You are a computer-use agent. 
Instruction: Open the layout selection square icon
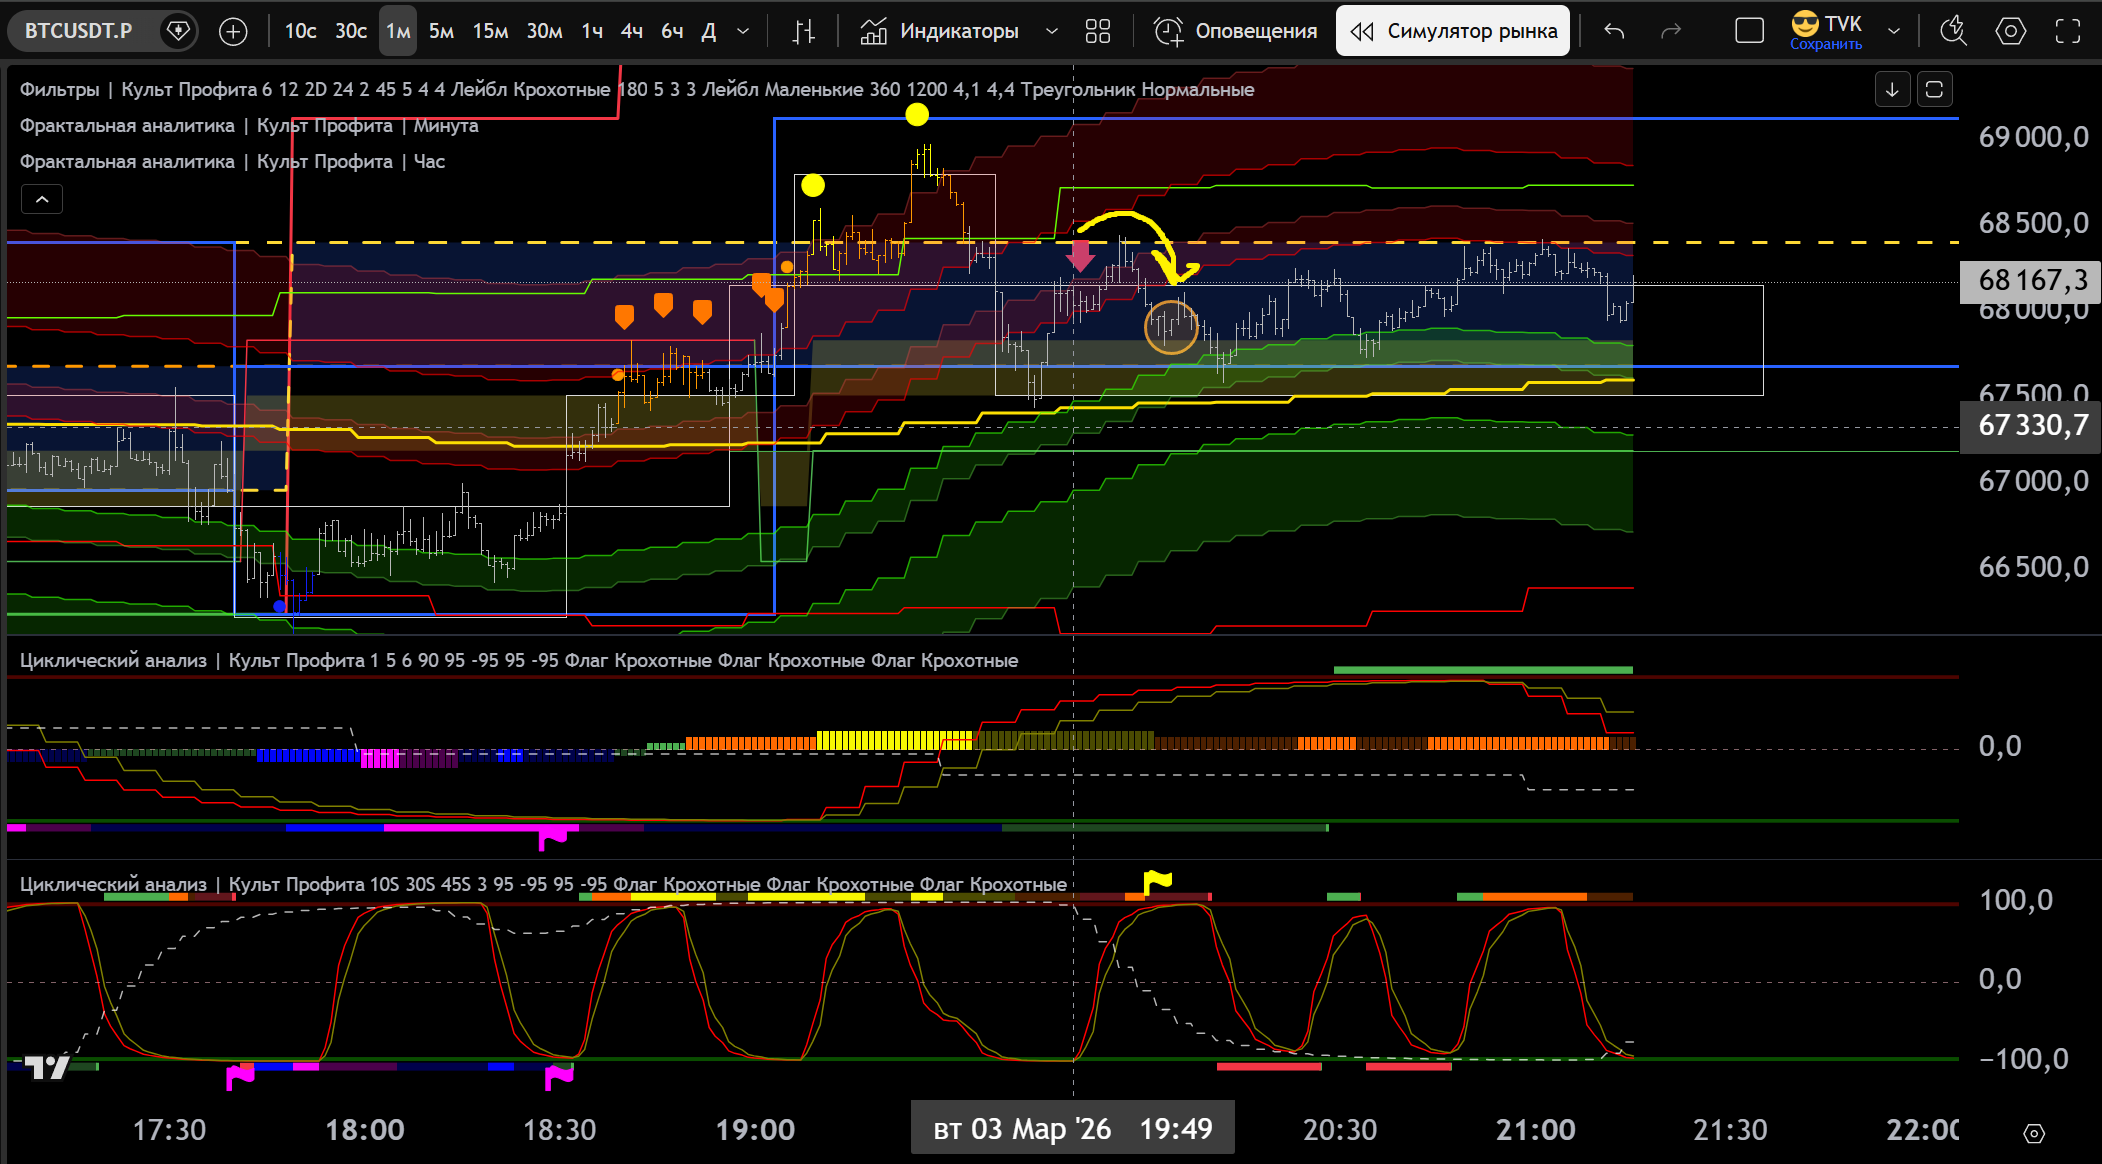(x=1749, y=31)
